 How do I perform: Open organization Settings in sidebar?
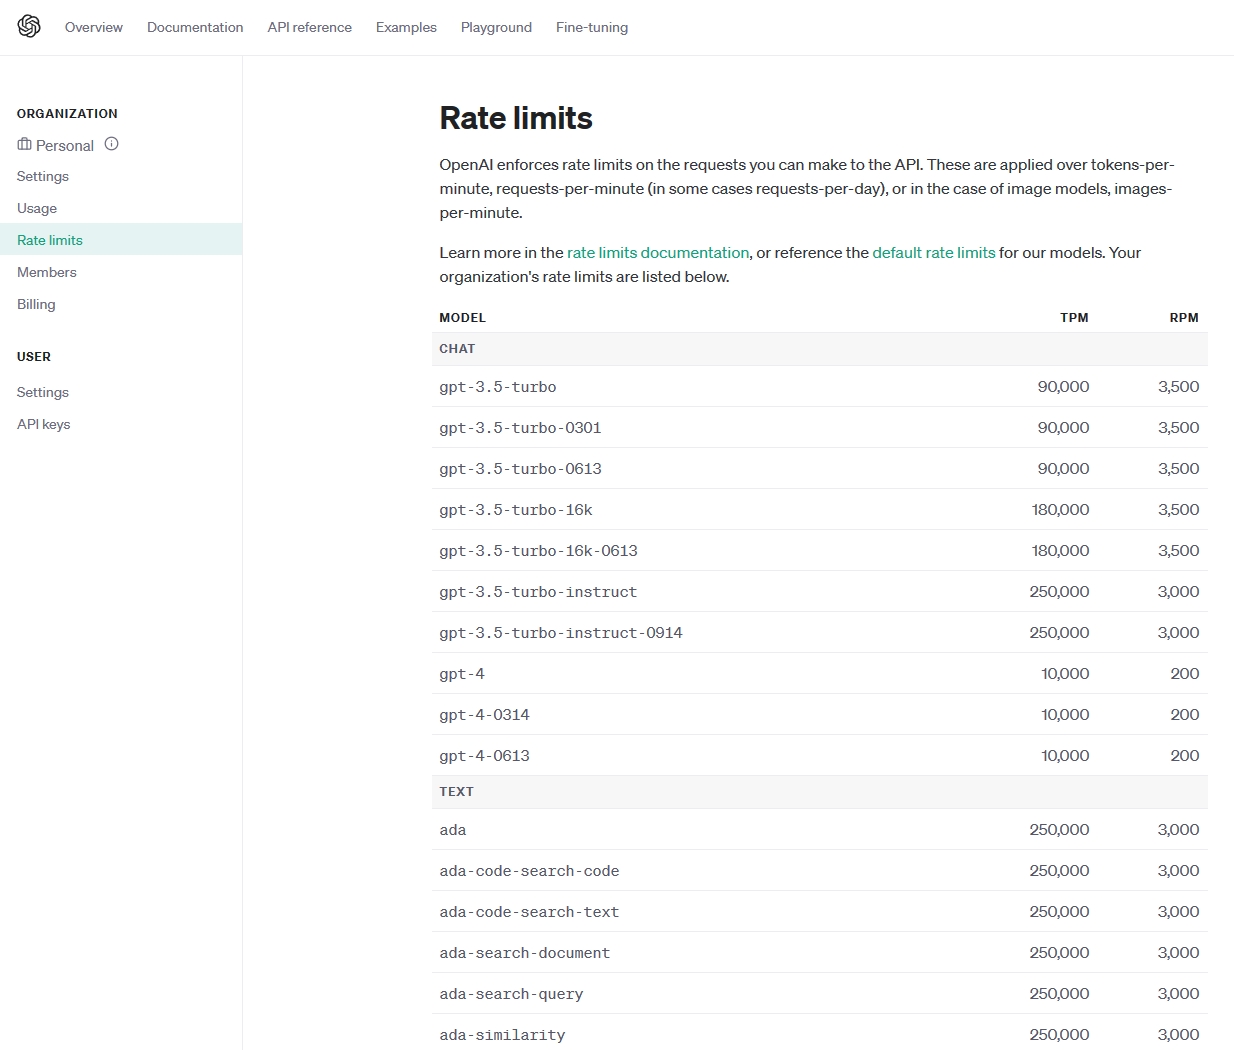43,176
